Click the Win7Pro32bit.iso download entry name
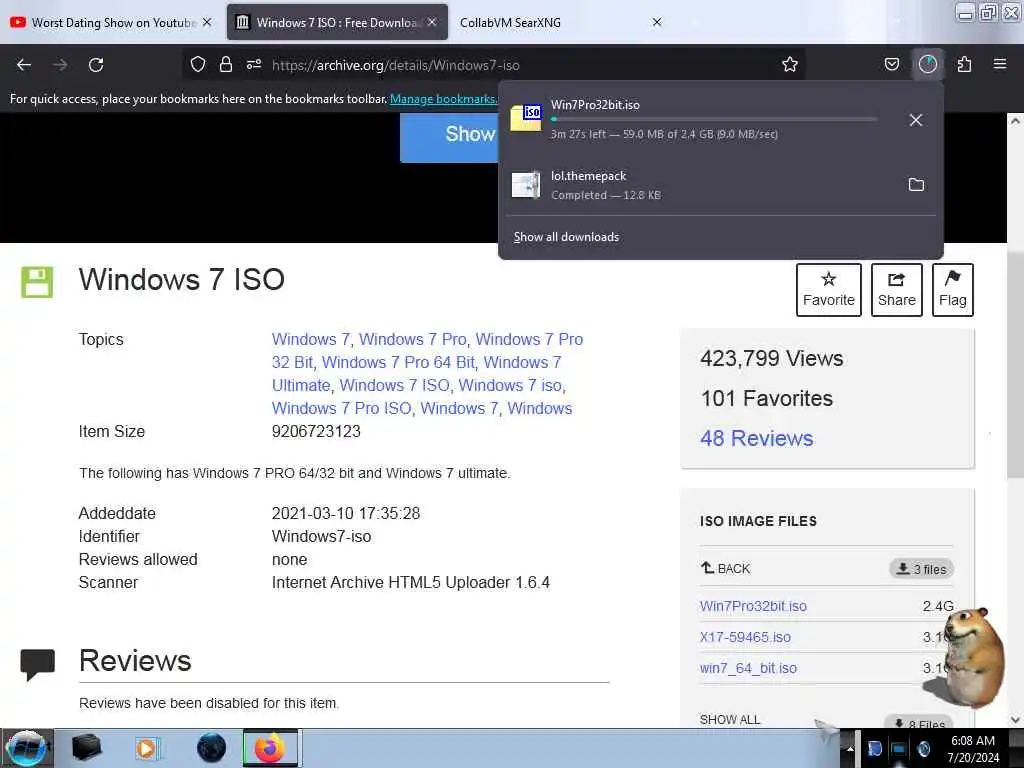 [595, 104]
